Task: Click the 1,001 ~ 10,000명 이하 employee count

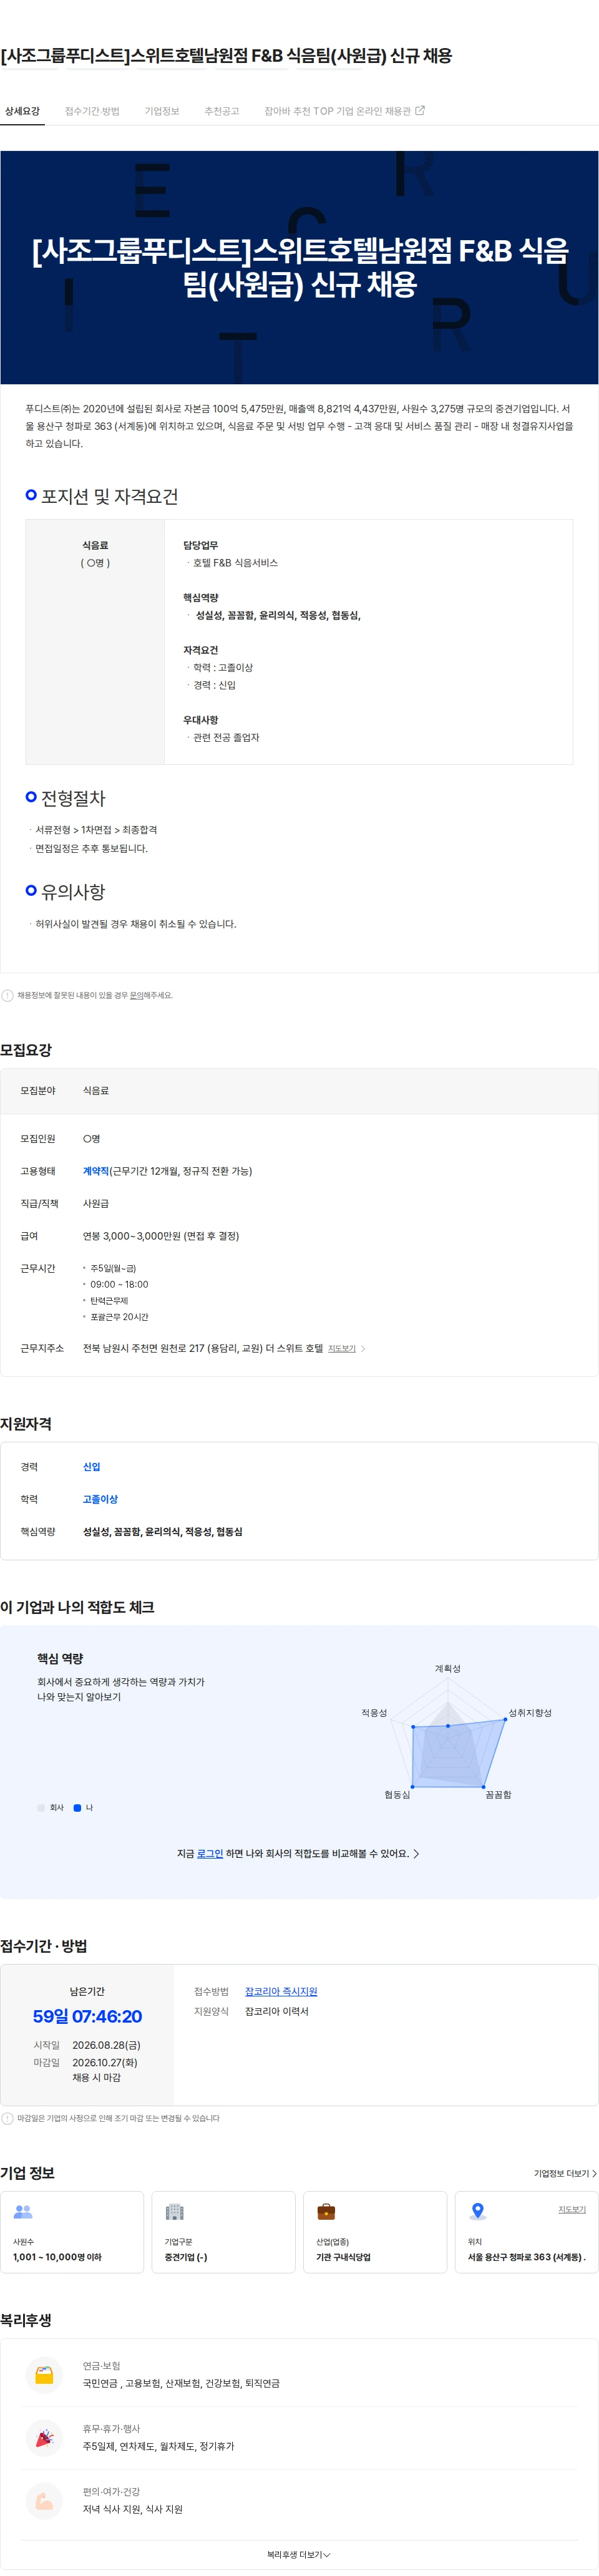Action: 57,2256
